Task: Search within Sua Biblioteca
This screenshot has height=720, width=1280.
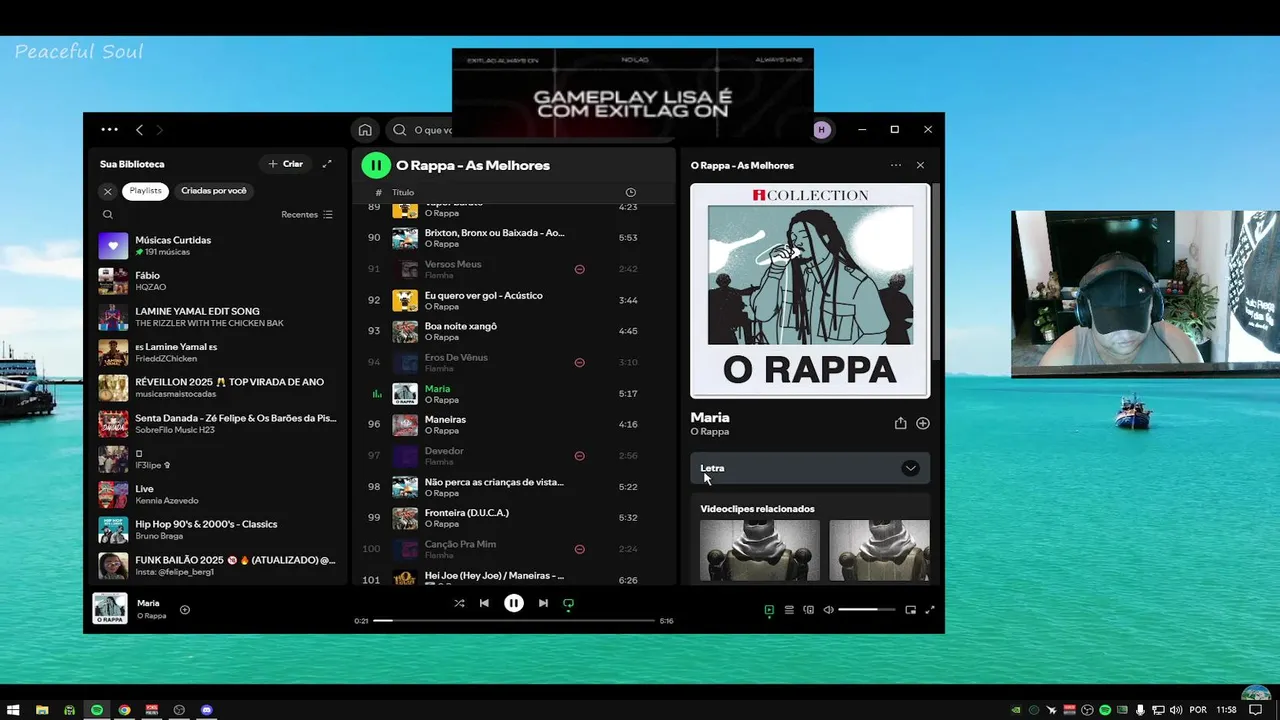Action: [x=108, y=214]
